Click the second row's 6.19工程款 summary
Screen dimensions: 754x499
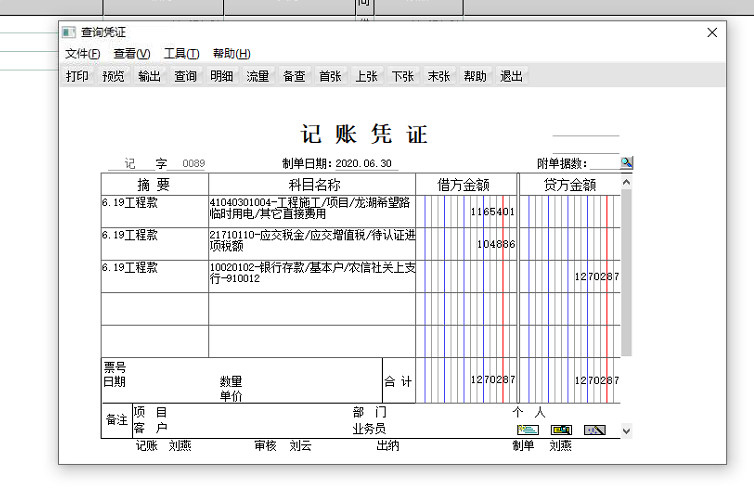coord(130,235)
